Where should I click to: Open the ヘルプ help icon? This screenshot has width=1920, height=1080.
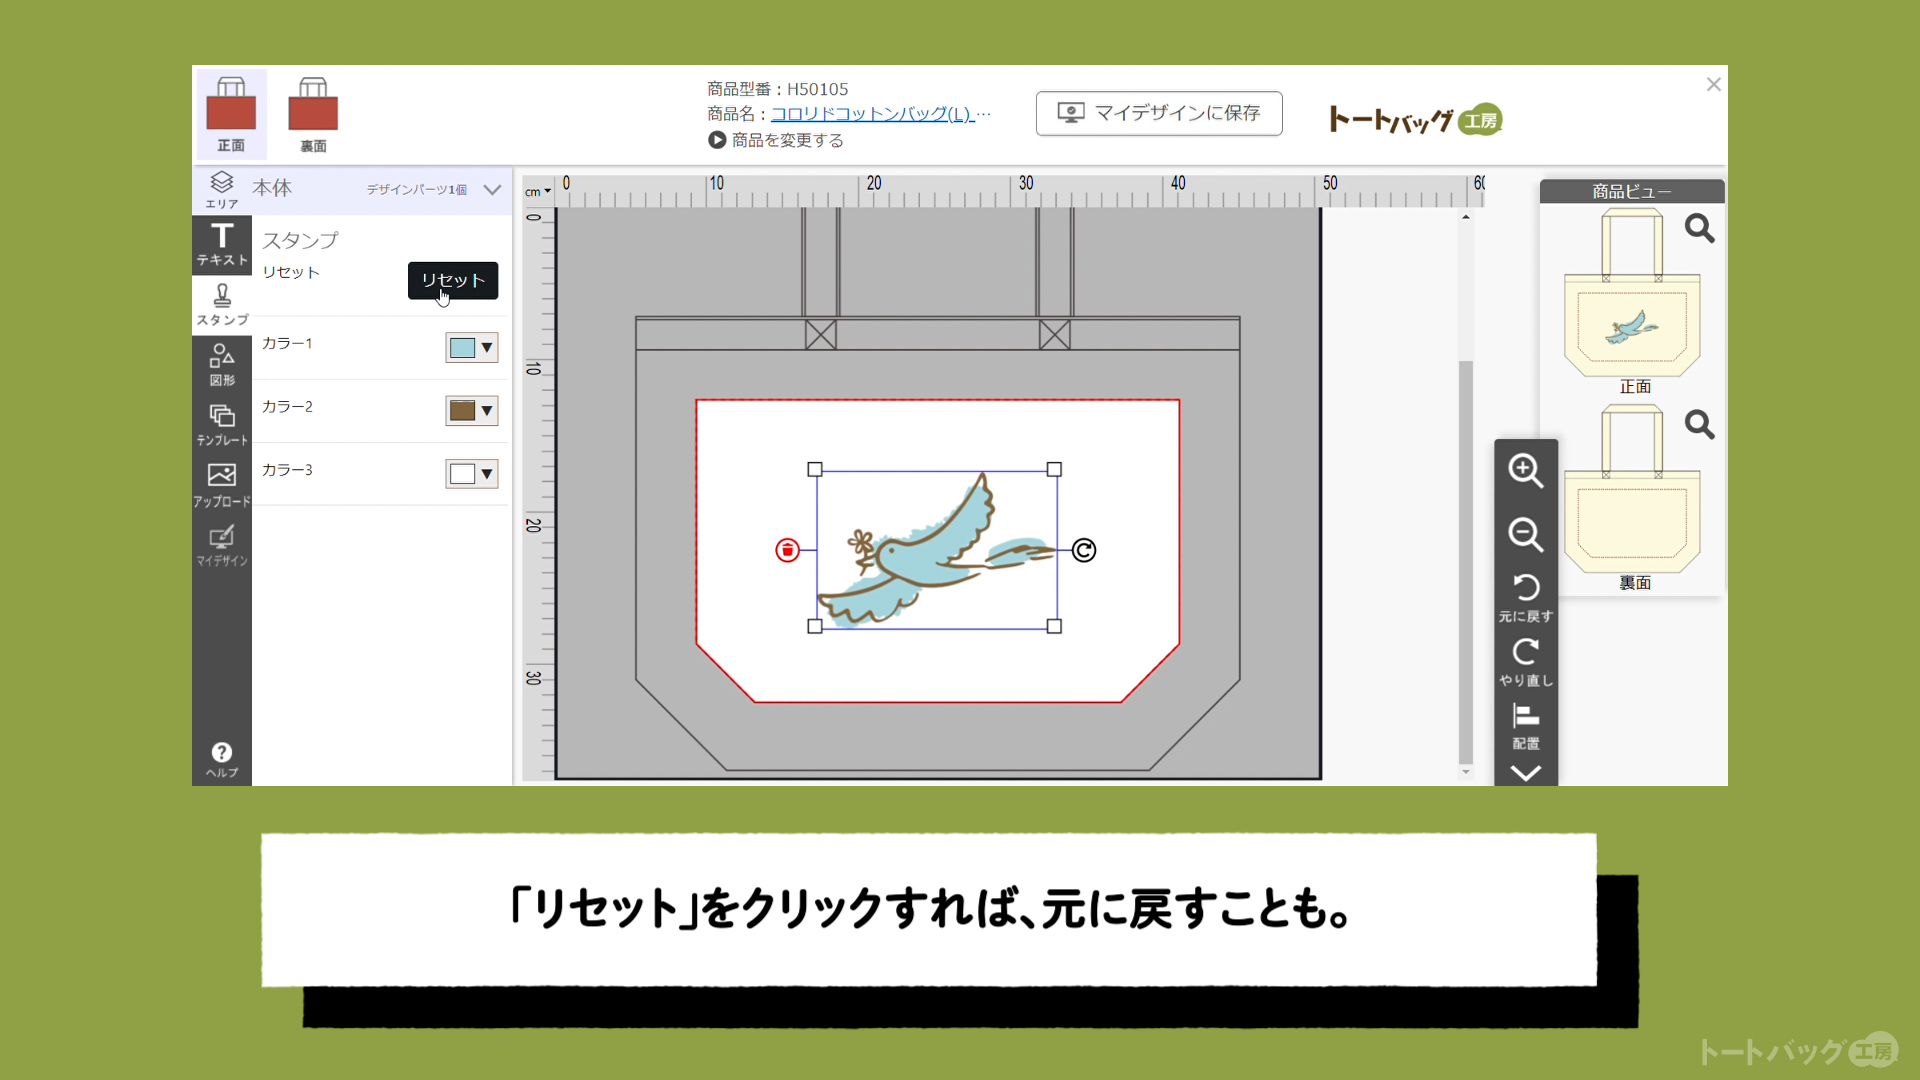(x=222, y=760)
